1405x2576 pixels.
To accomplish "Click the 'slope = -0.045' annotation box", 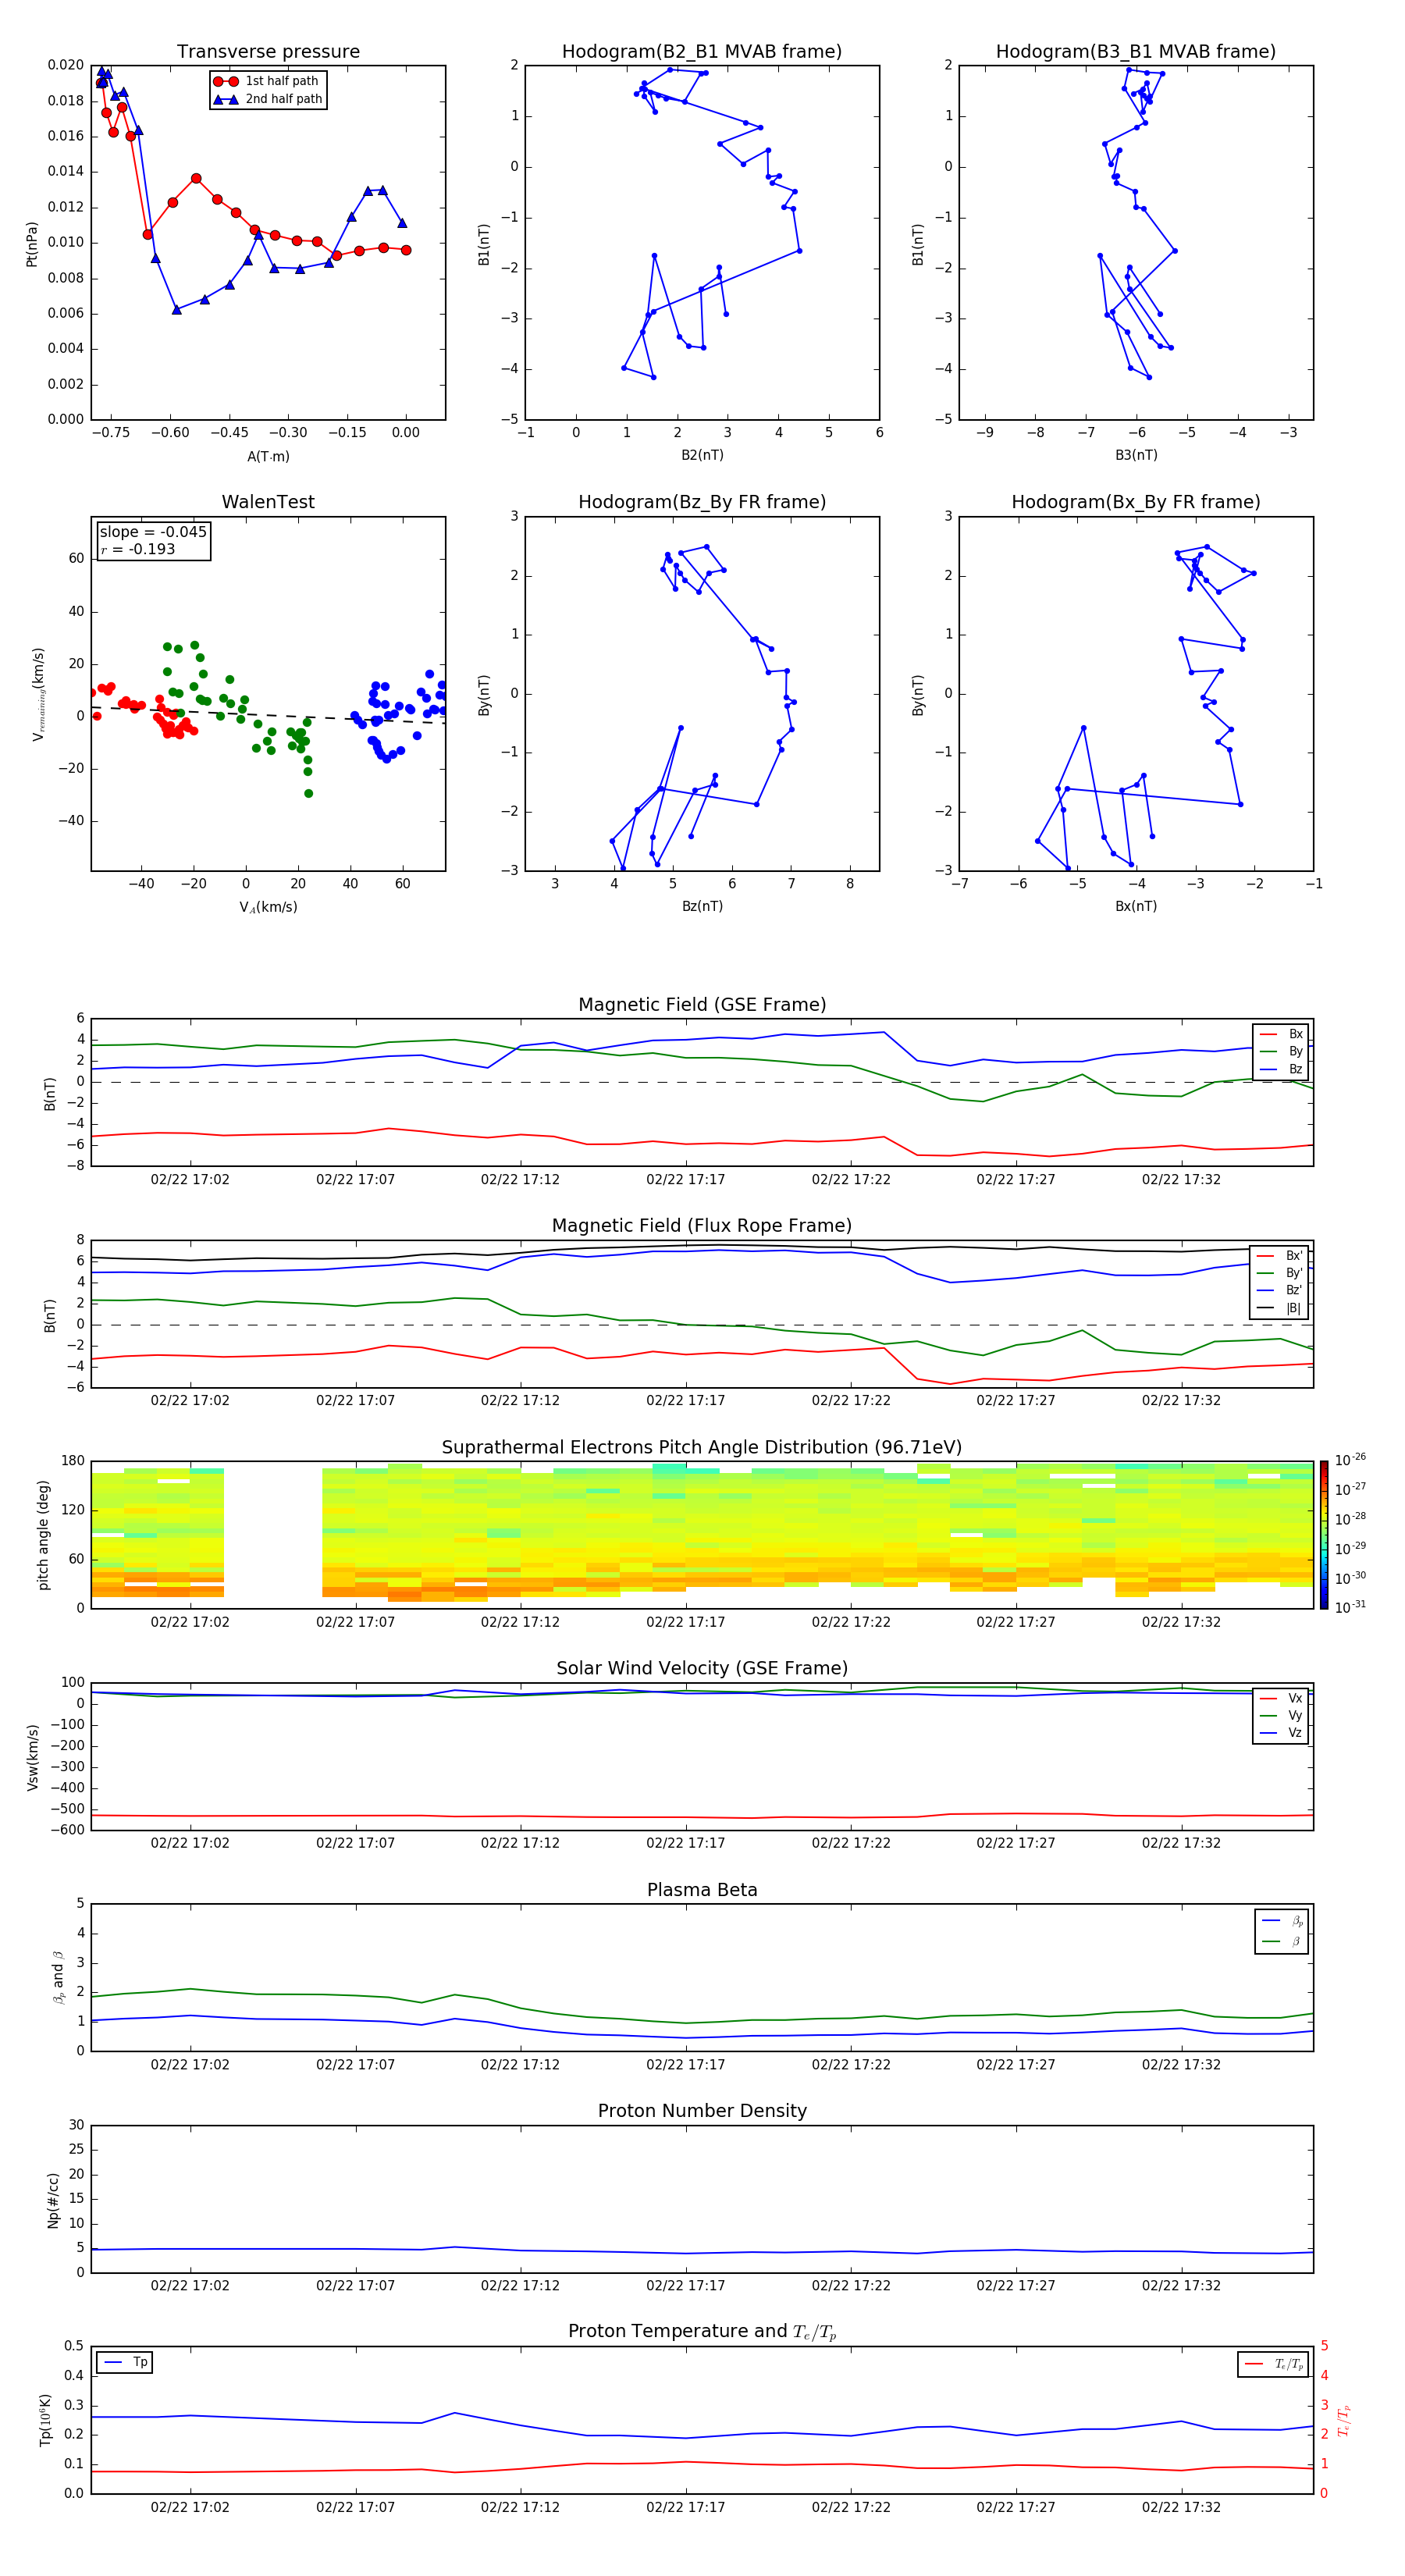I will coord(154,540).
